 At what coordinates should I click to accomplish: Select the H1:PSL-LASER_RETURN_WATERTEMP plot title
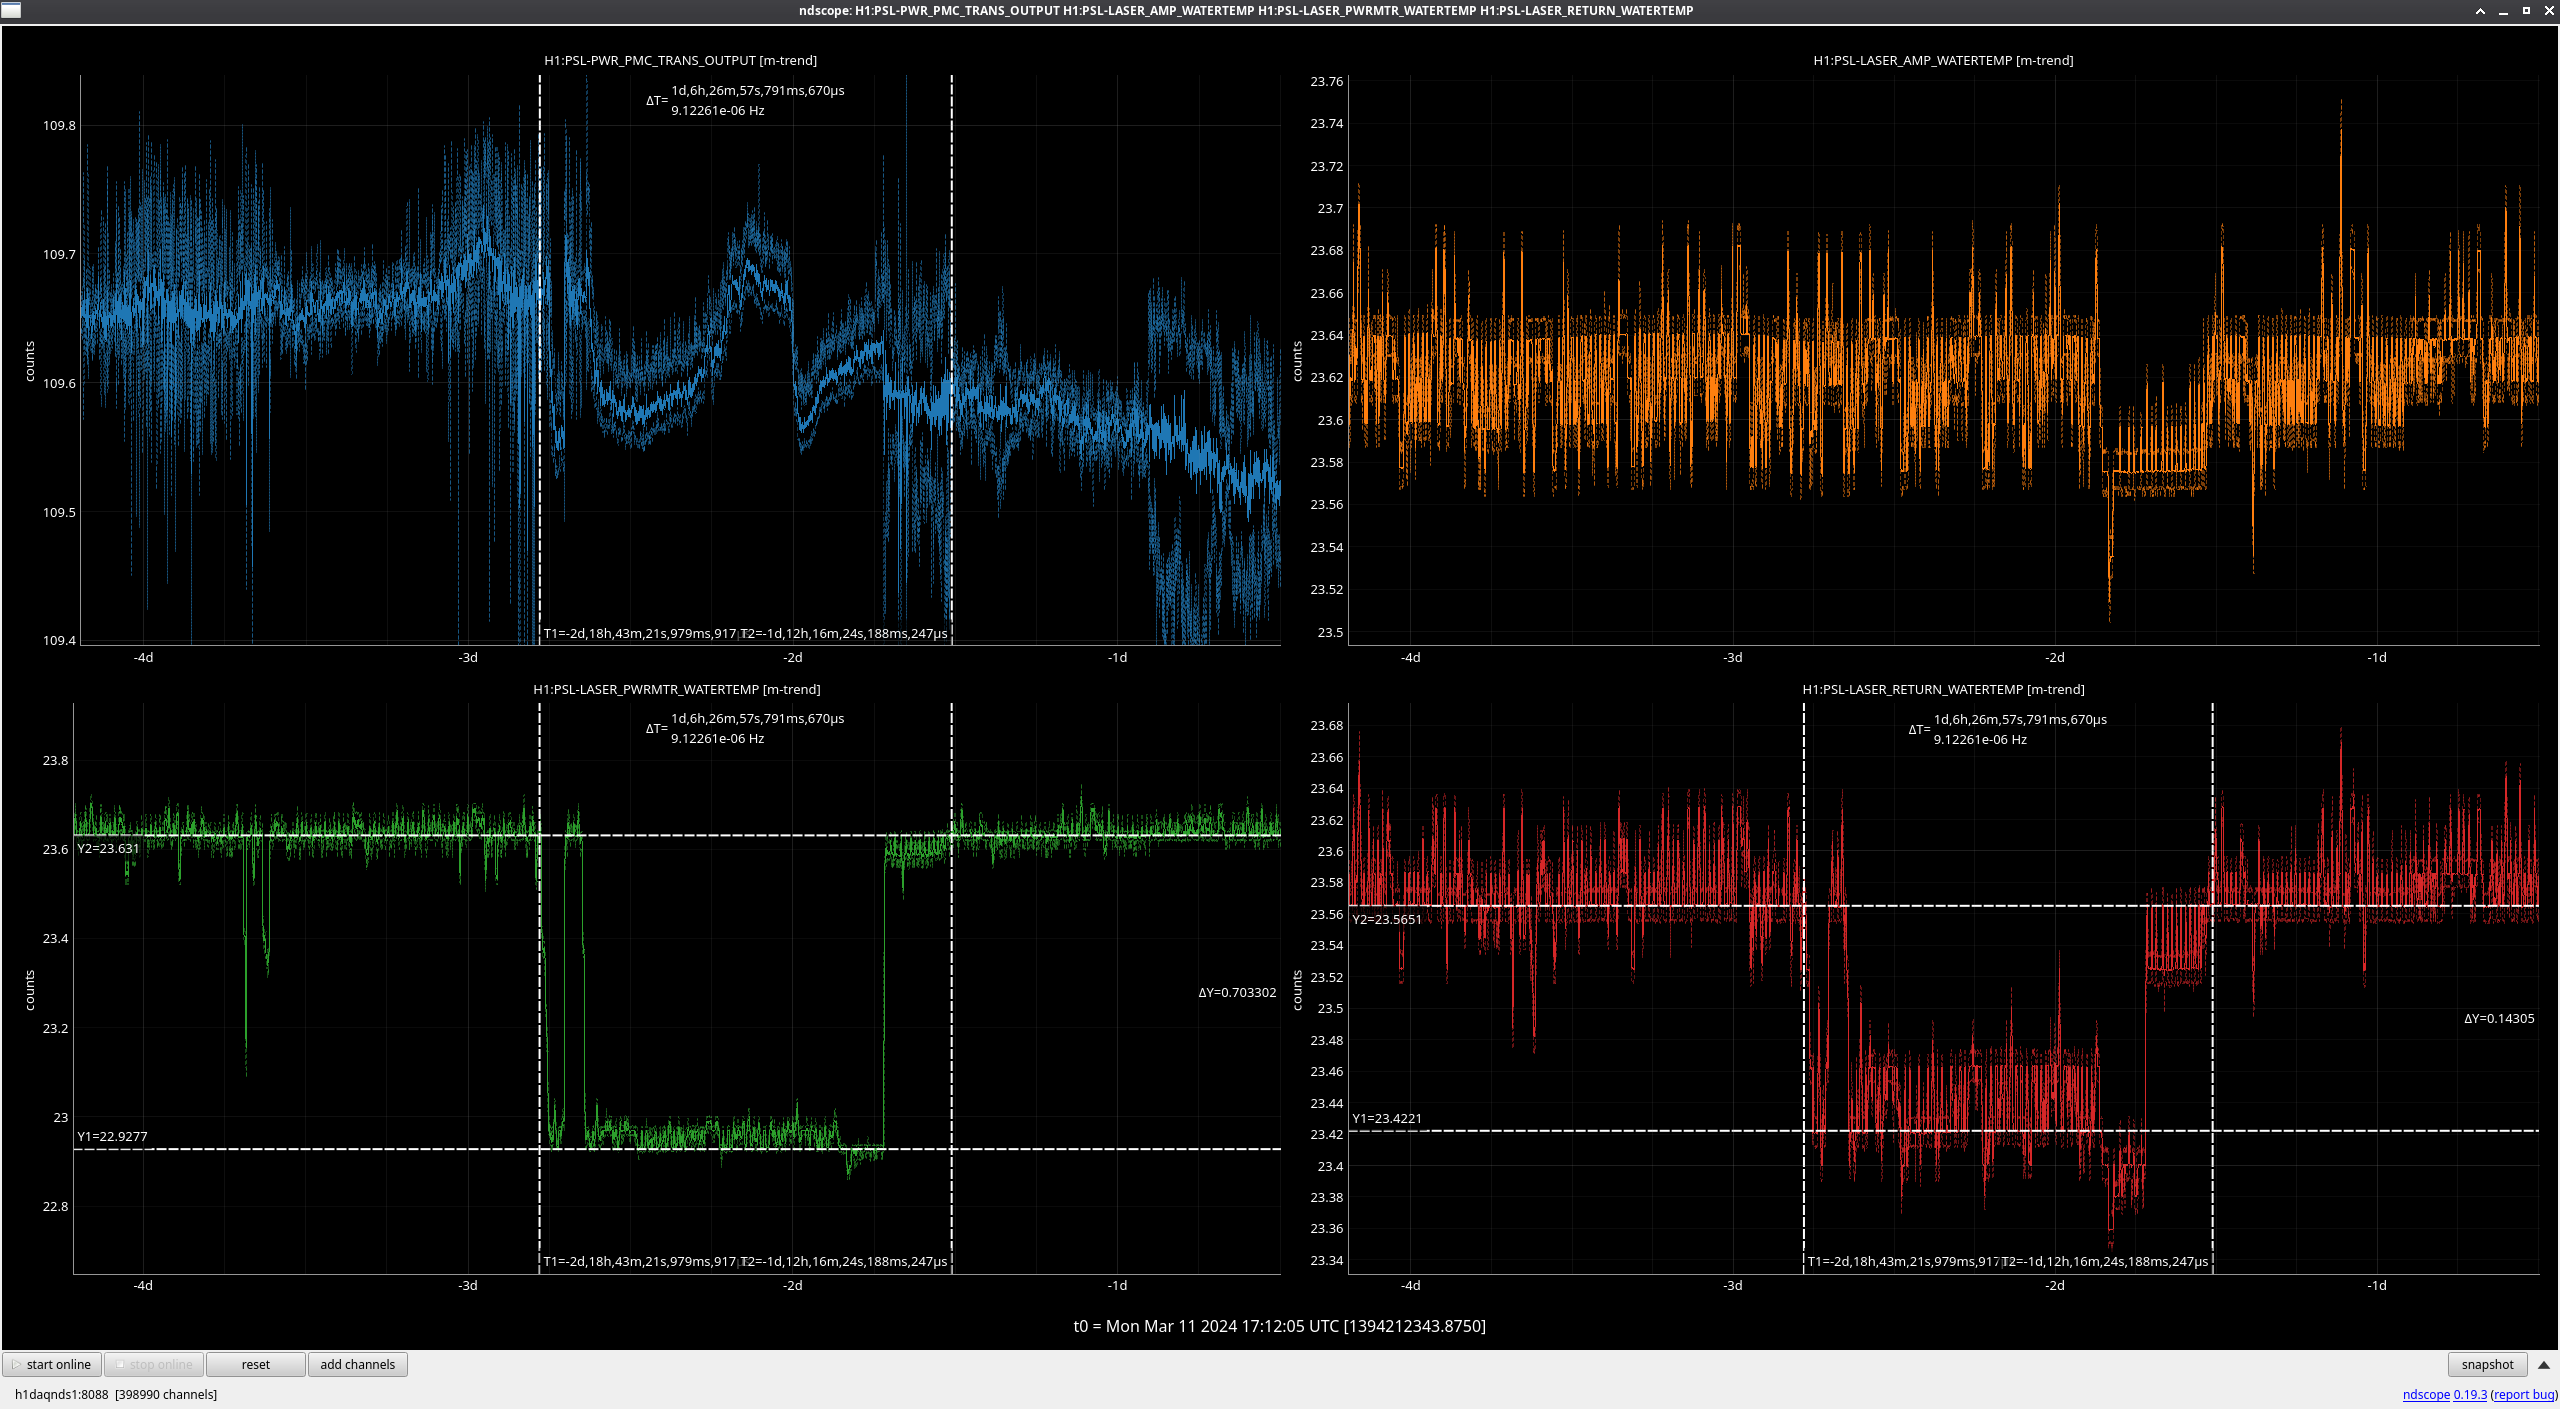pos(1943,689)
